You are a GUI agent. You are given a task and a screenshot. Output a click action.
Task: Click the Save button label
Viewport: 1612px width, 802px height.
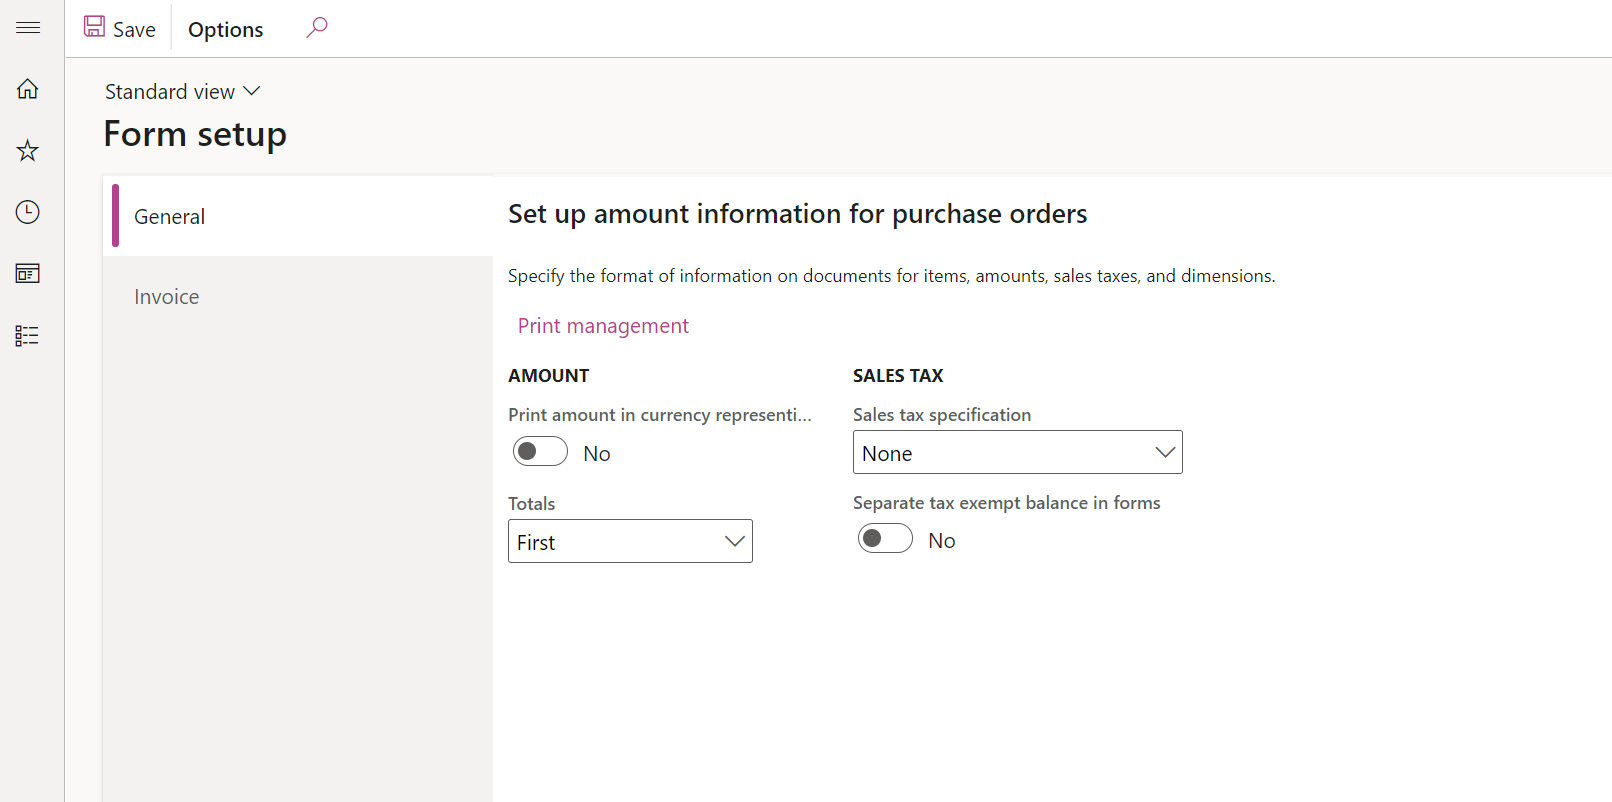(134, 30)
